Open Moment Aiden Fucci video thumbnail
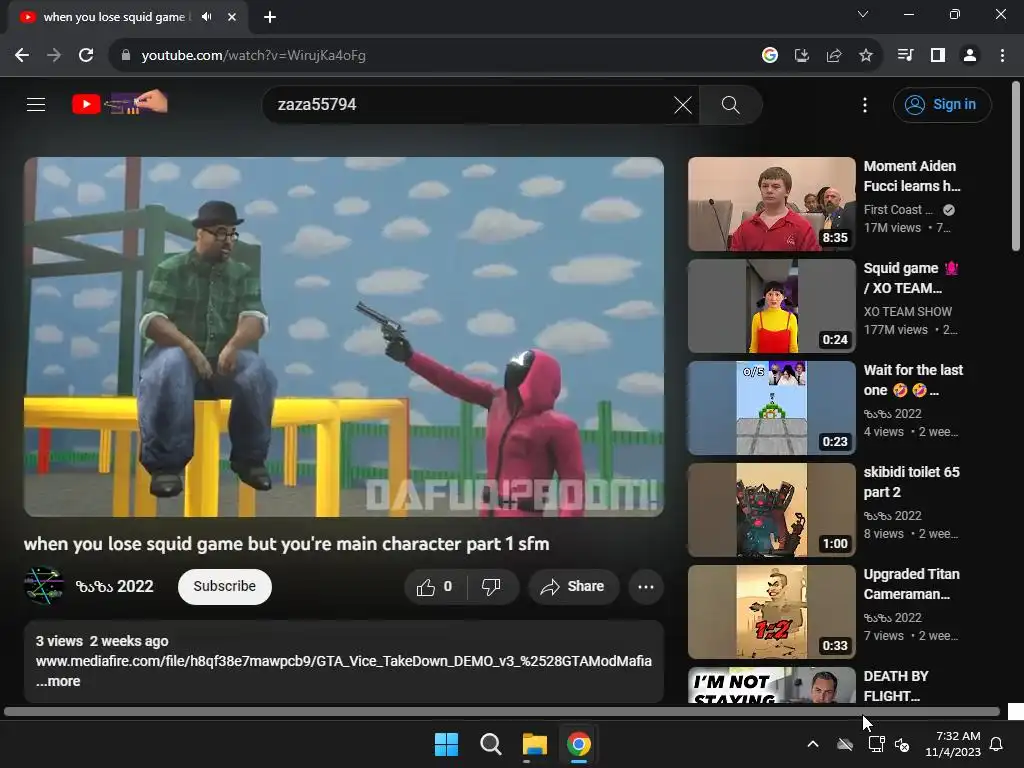 coord(771,204)
